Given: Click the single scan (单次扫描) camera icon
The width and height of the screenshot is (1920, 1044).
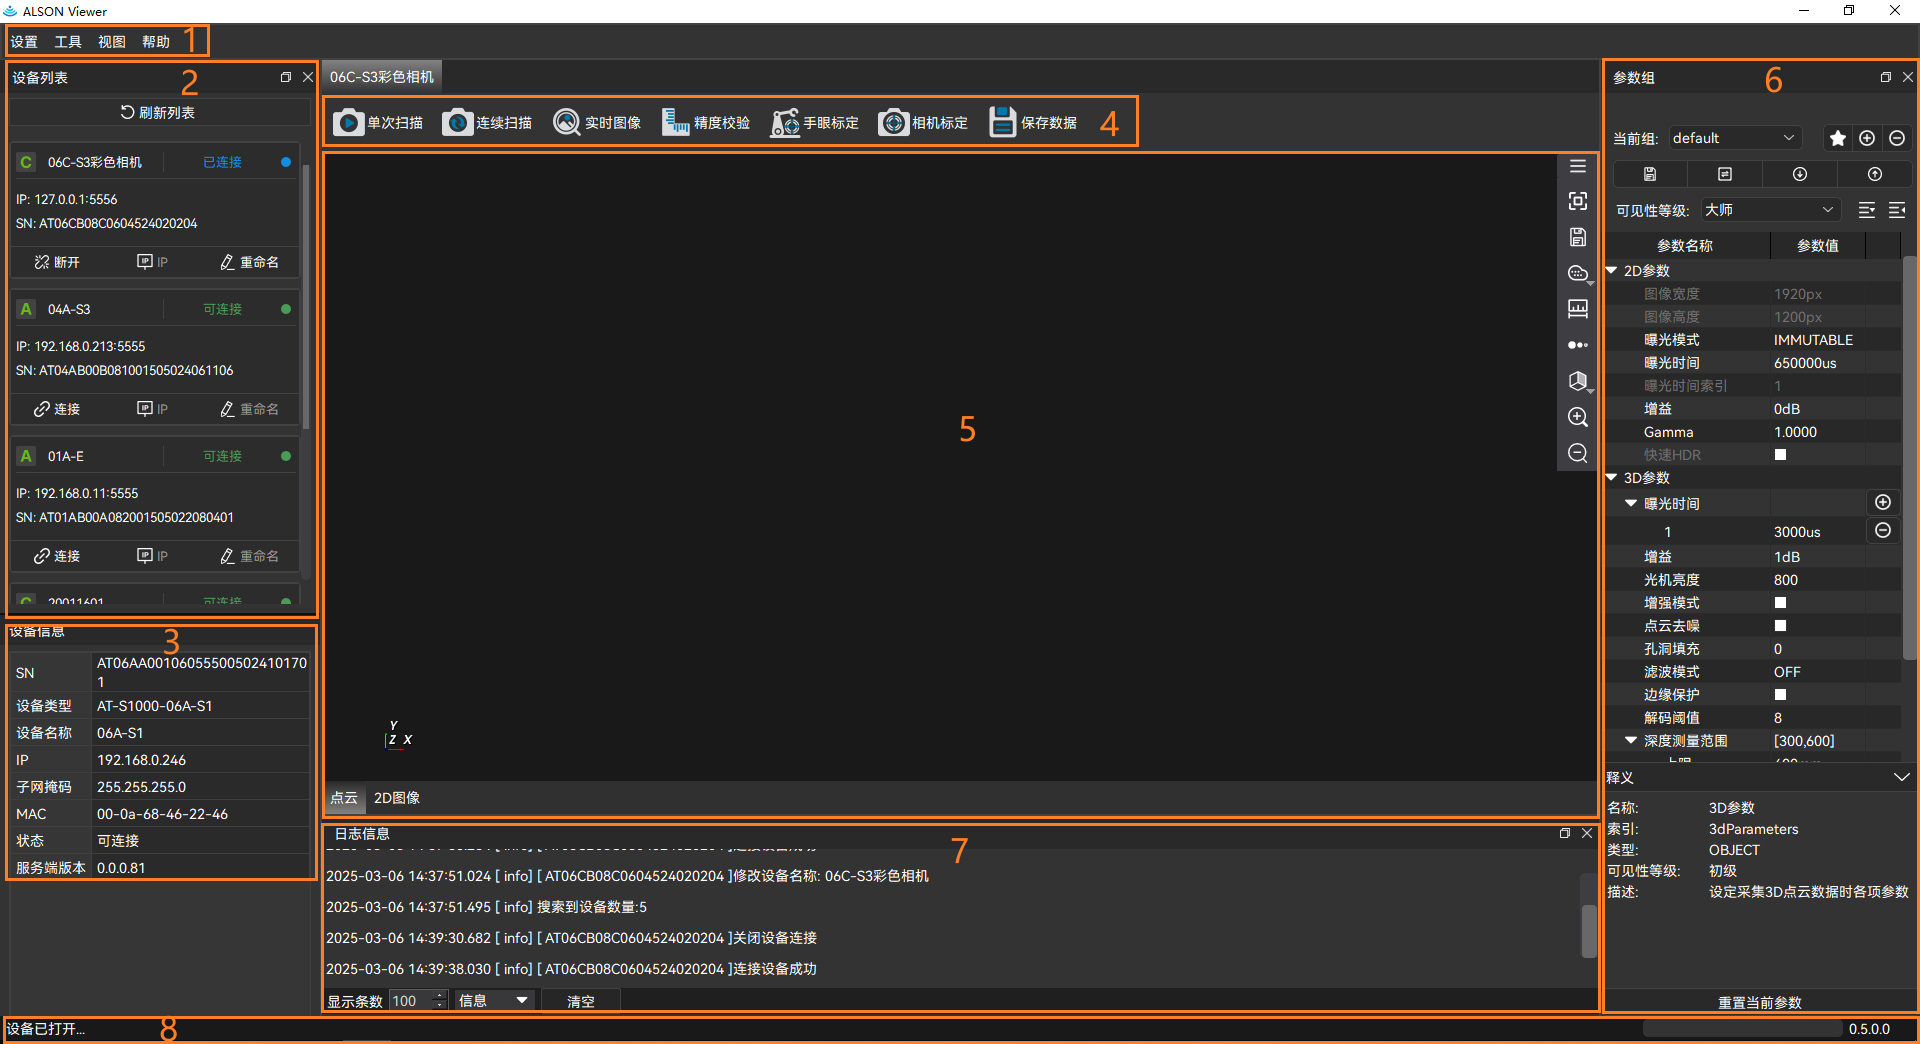Looking at the screenshot, I should click(x=348, y=122).
